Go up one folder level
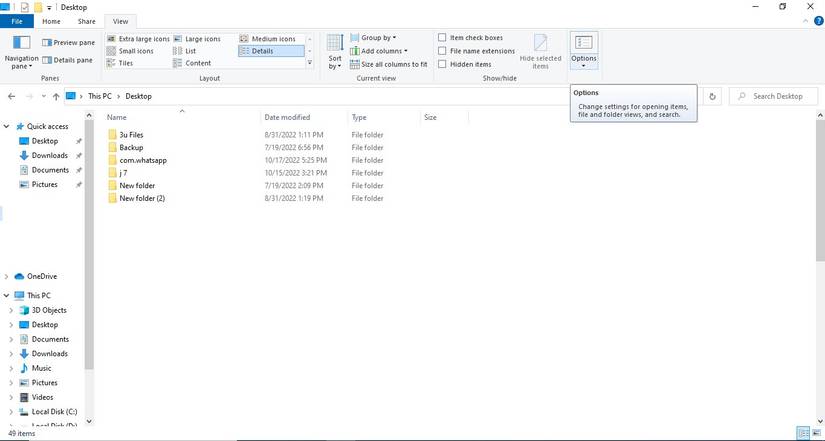Screen dimensions: 825x441 pyautogui.click(x=56, y=96)
